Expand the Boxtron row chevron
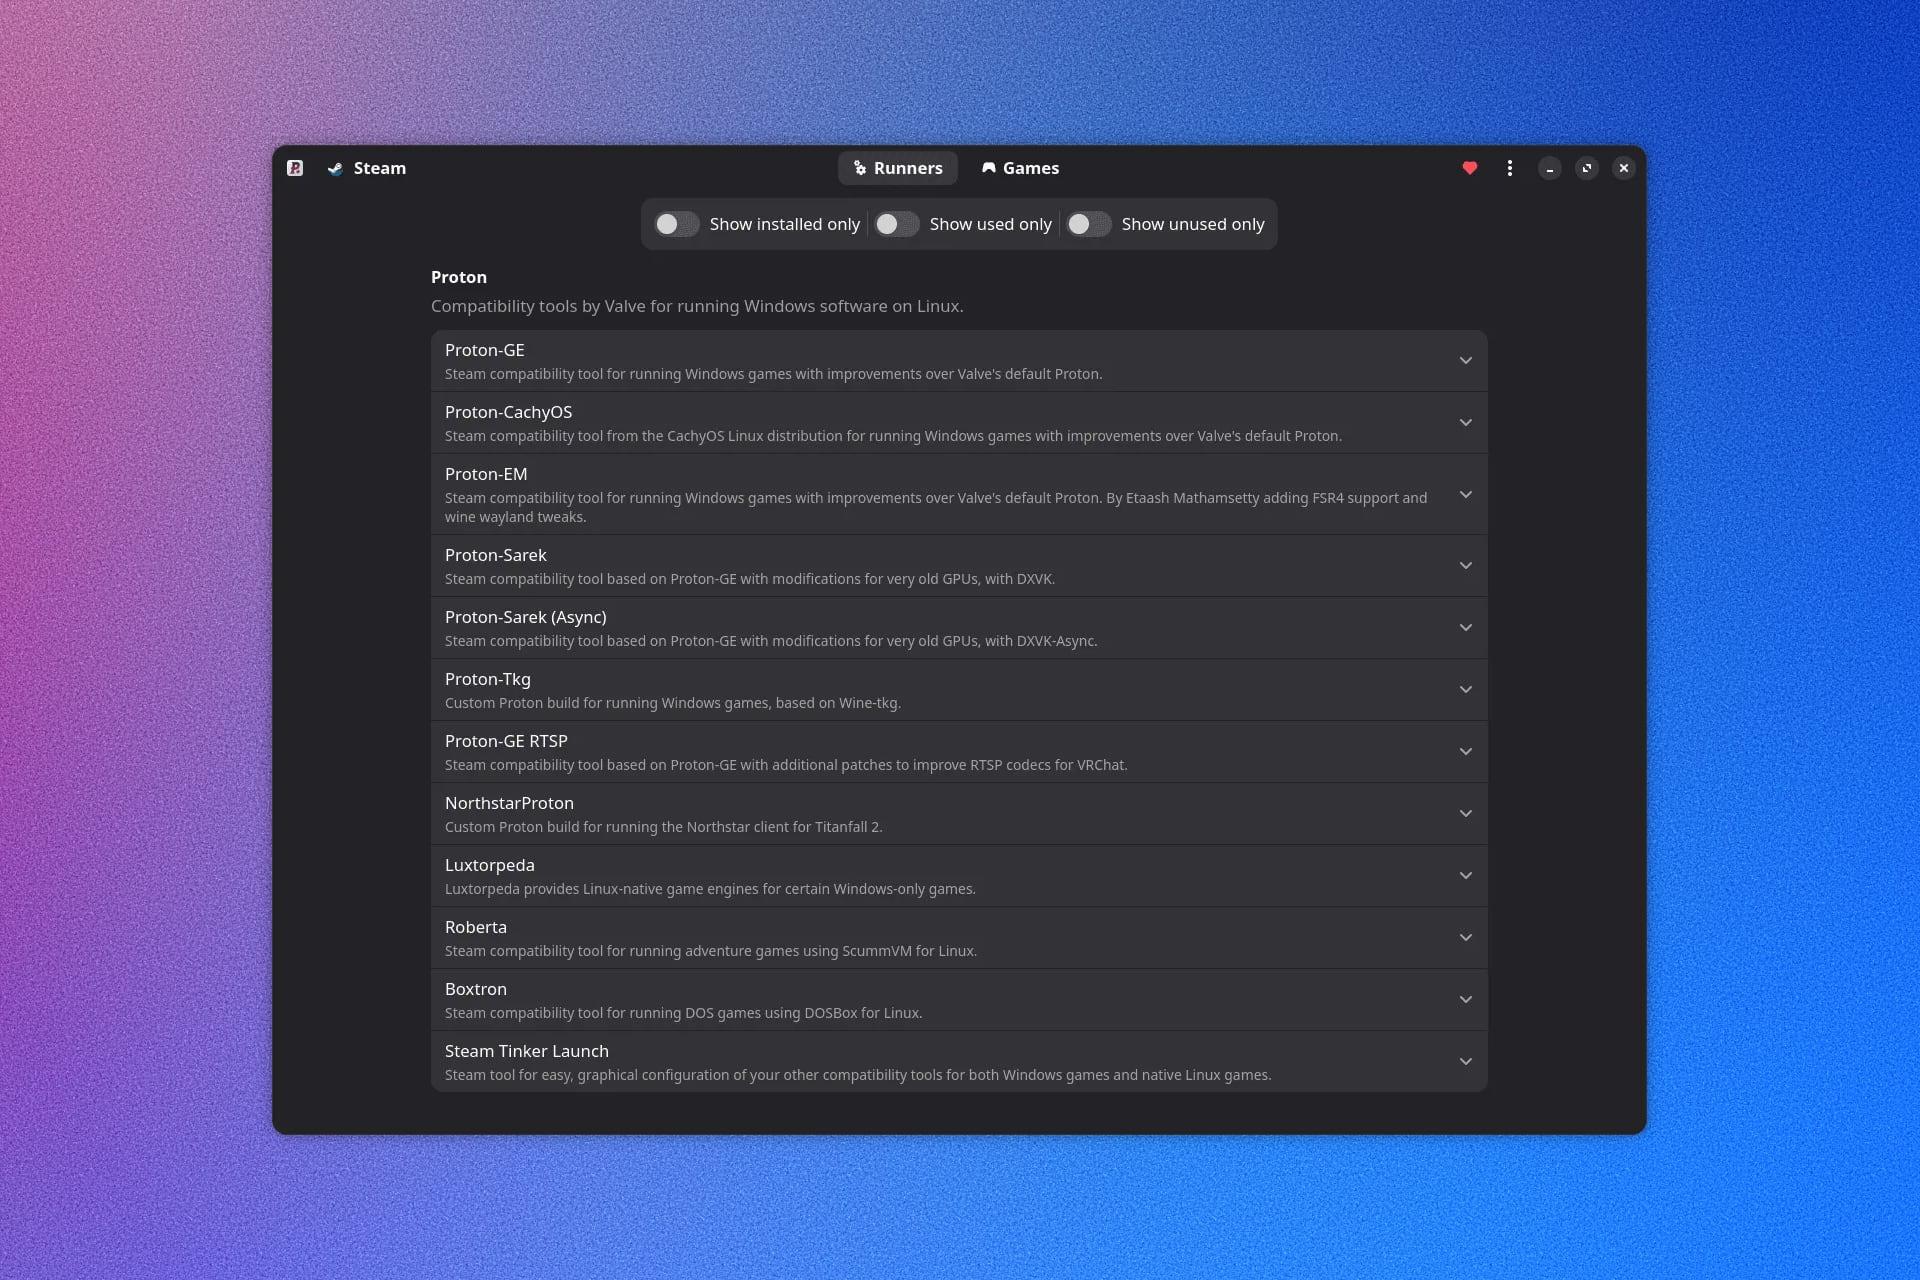 1466,999
